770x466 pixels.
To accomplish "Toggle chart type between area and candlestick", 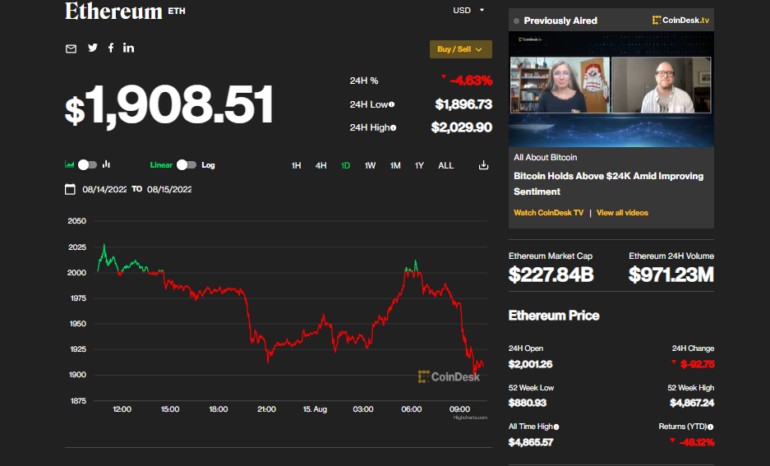I will coord(87,165).
